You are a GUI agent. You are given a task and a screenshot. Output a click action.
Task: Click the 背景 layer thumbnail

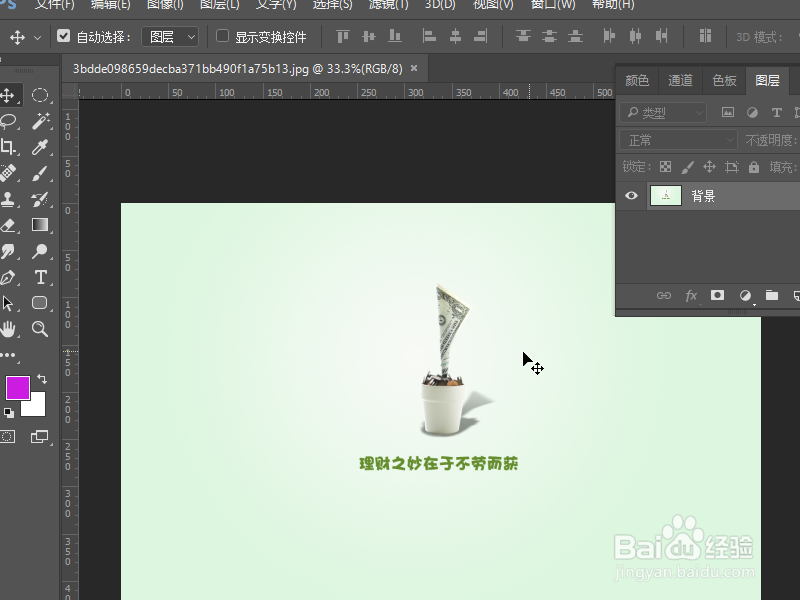[x=666, y=195]
